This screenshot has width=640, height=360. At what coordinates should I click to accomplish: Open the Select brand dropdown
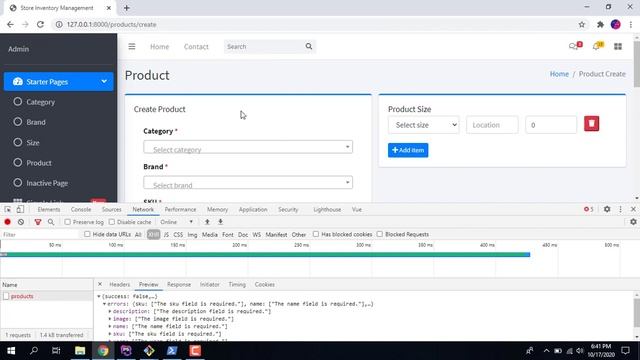248,182
